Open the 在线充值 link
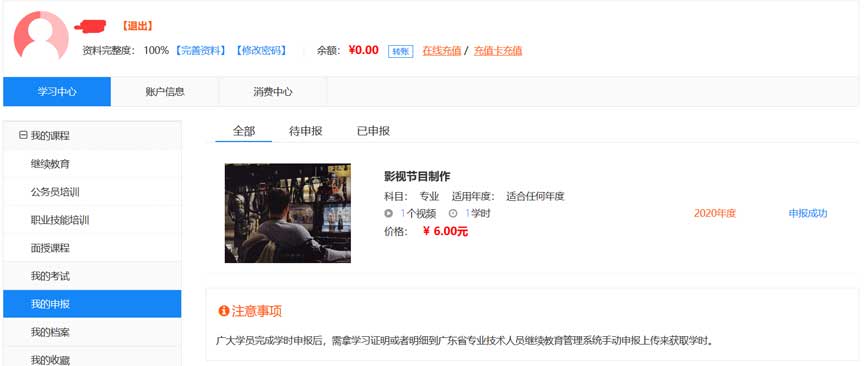 [x=442, y=51]
